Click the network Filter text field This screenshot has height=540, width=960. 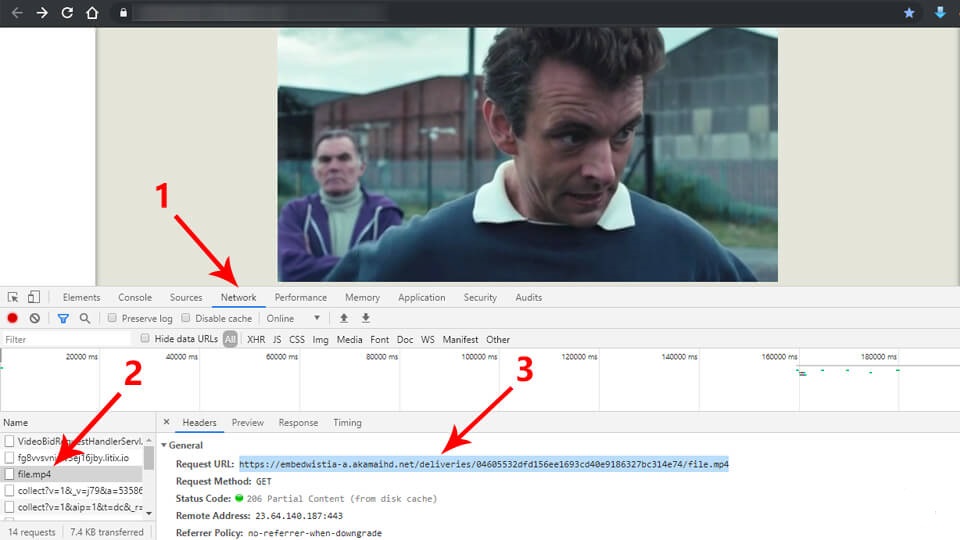pos(65,340)
